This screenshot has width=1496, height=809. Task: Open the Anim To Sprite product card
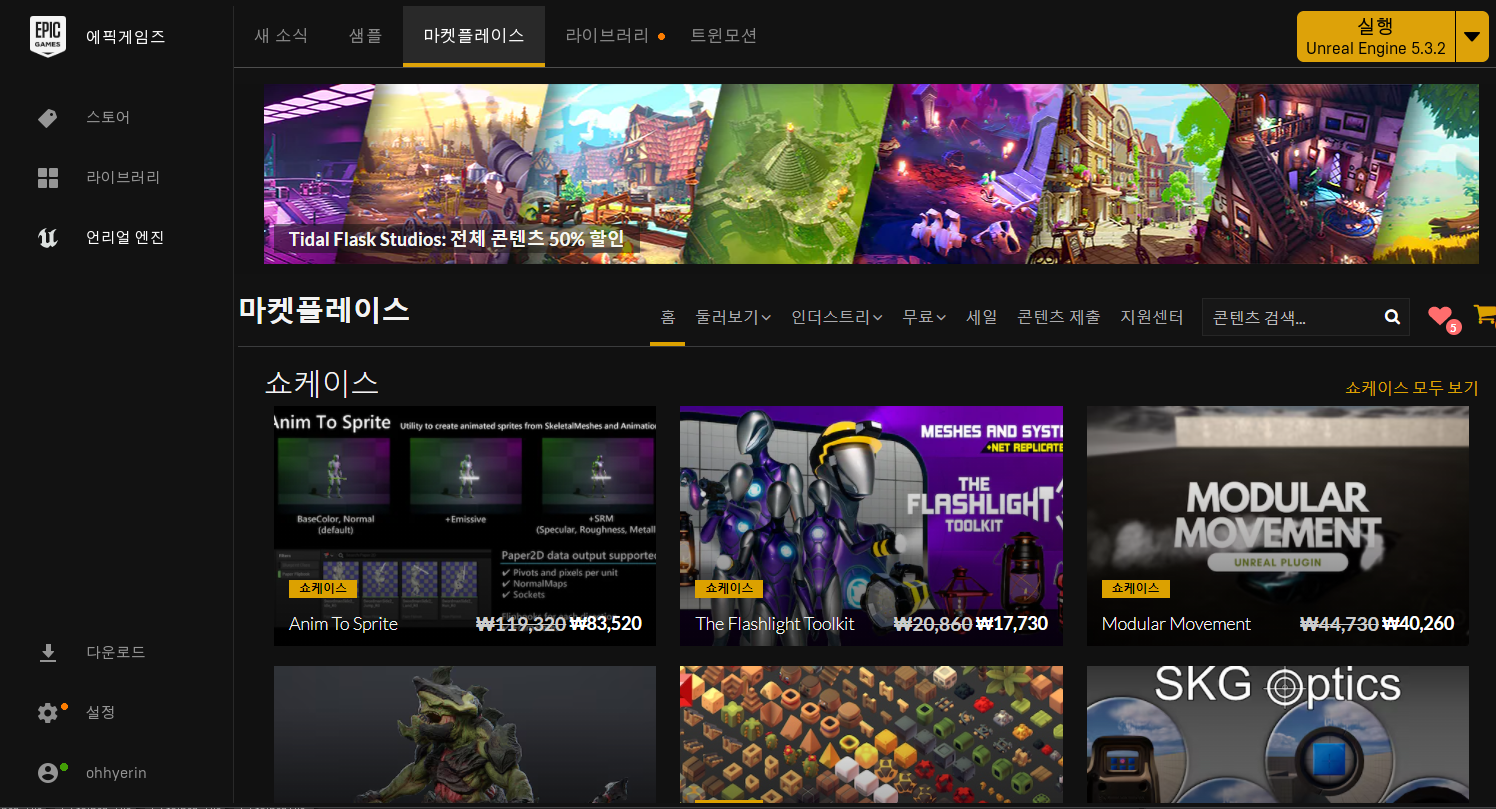(465, 526)
